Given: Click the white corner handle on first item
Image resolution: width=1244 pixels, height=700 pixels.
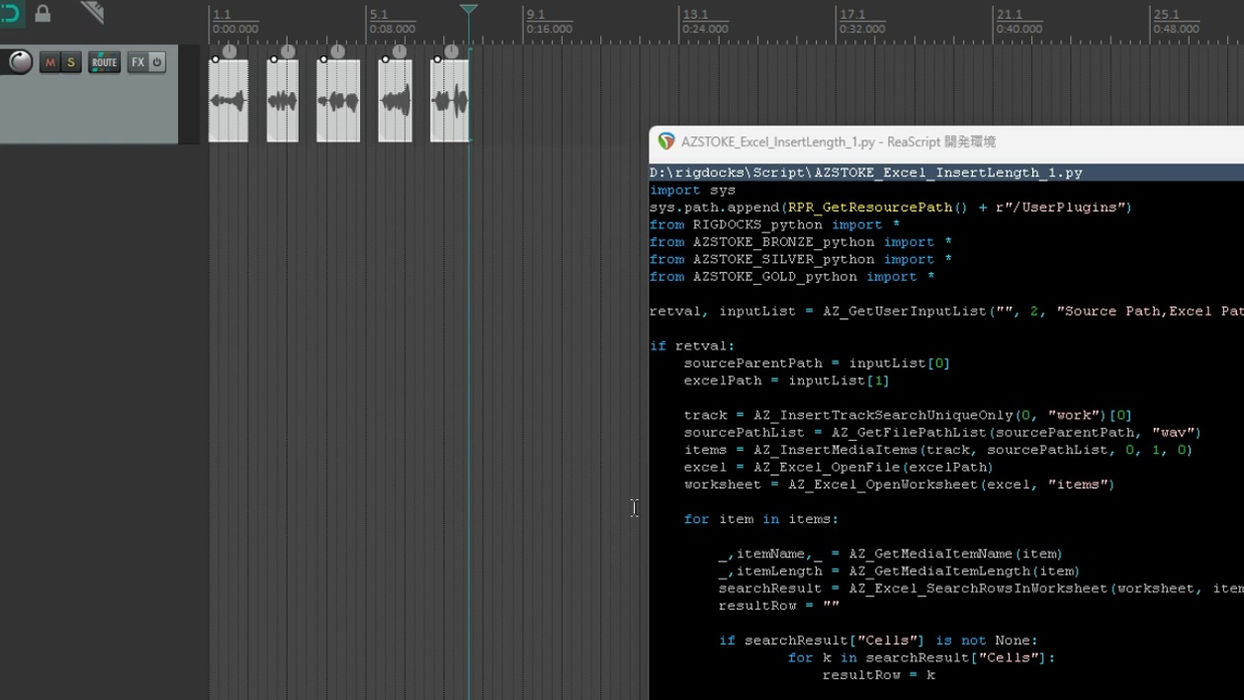Looking at the screenshot, I should point(214,60).
